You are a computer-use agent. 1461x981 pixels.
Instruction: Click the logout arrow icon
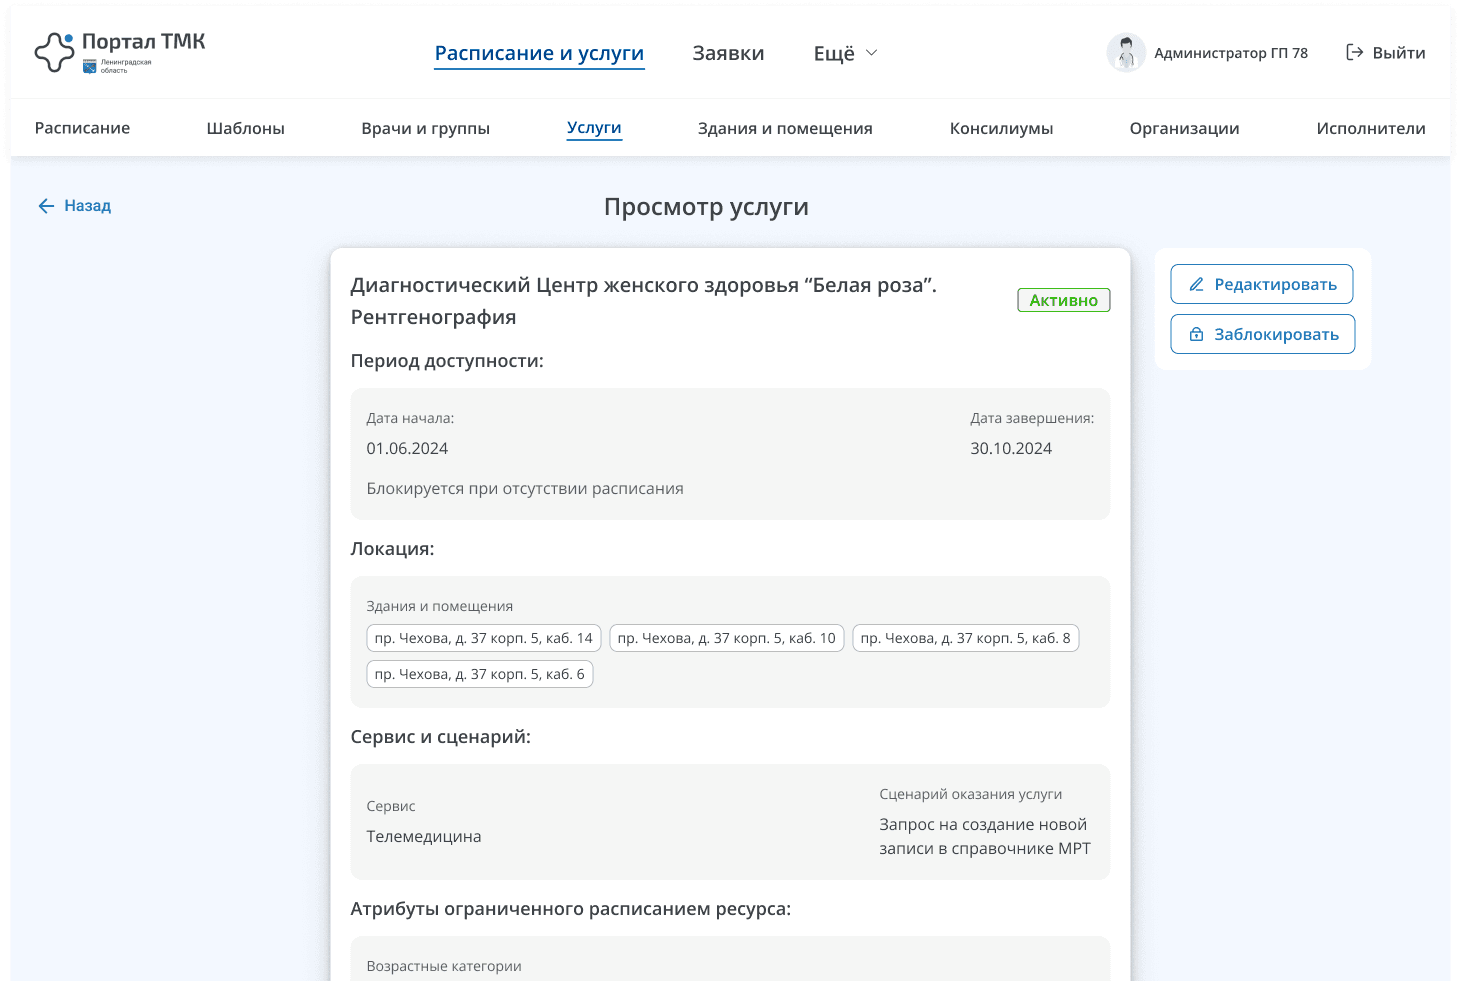coord(1355,53)
